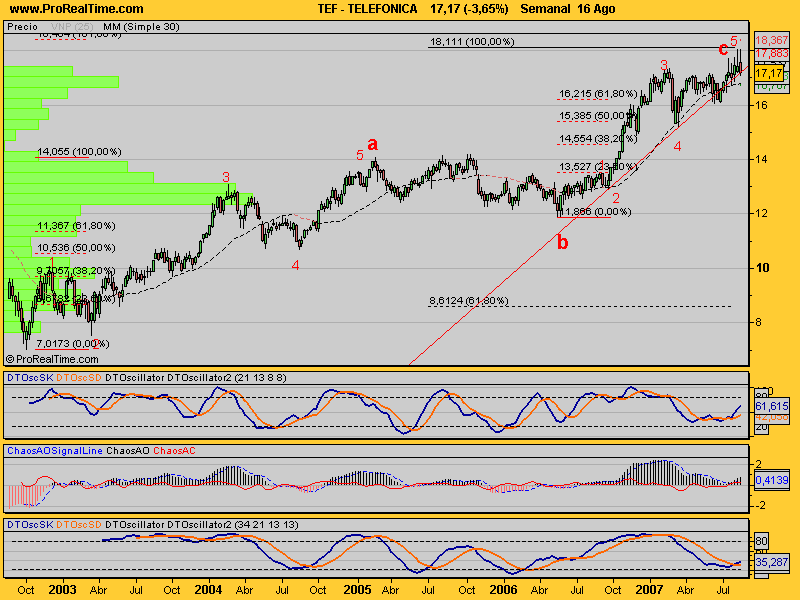Click the red ChaosAC indicator label
800x600 pixels.
pos(174,451)
